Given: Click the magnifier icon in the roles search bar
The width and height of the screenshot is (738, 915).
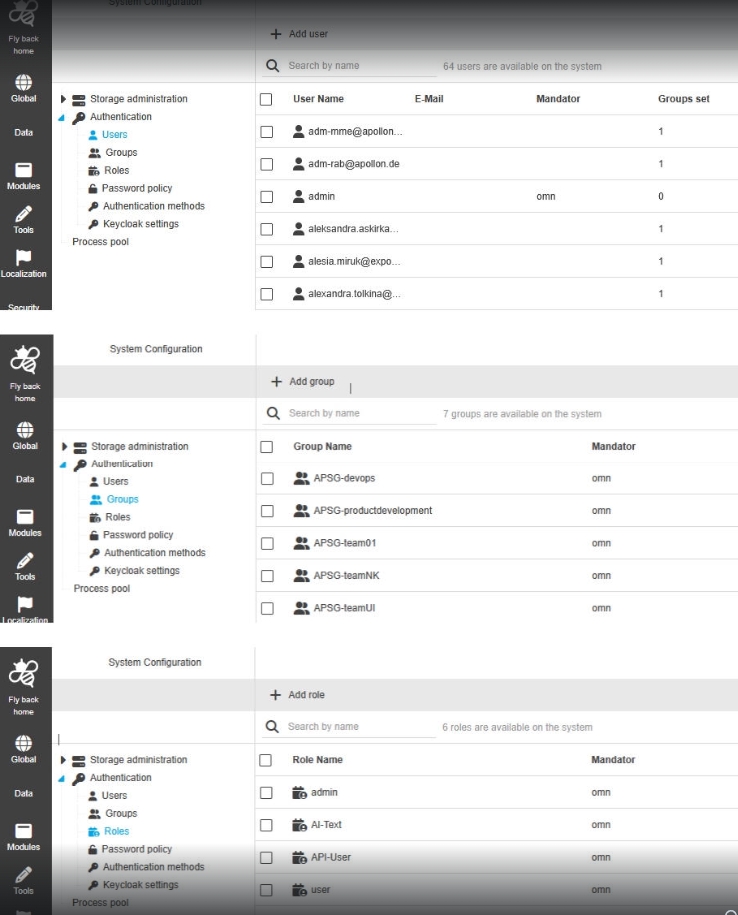Looking at the screenshot, I should click(273, 727).
